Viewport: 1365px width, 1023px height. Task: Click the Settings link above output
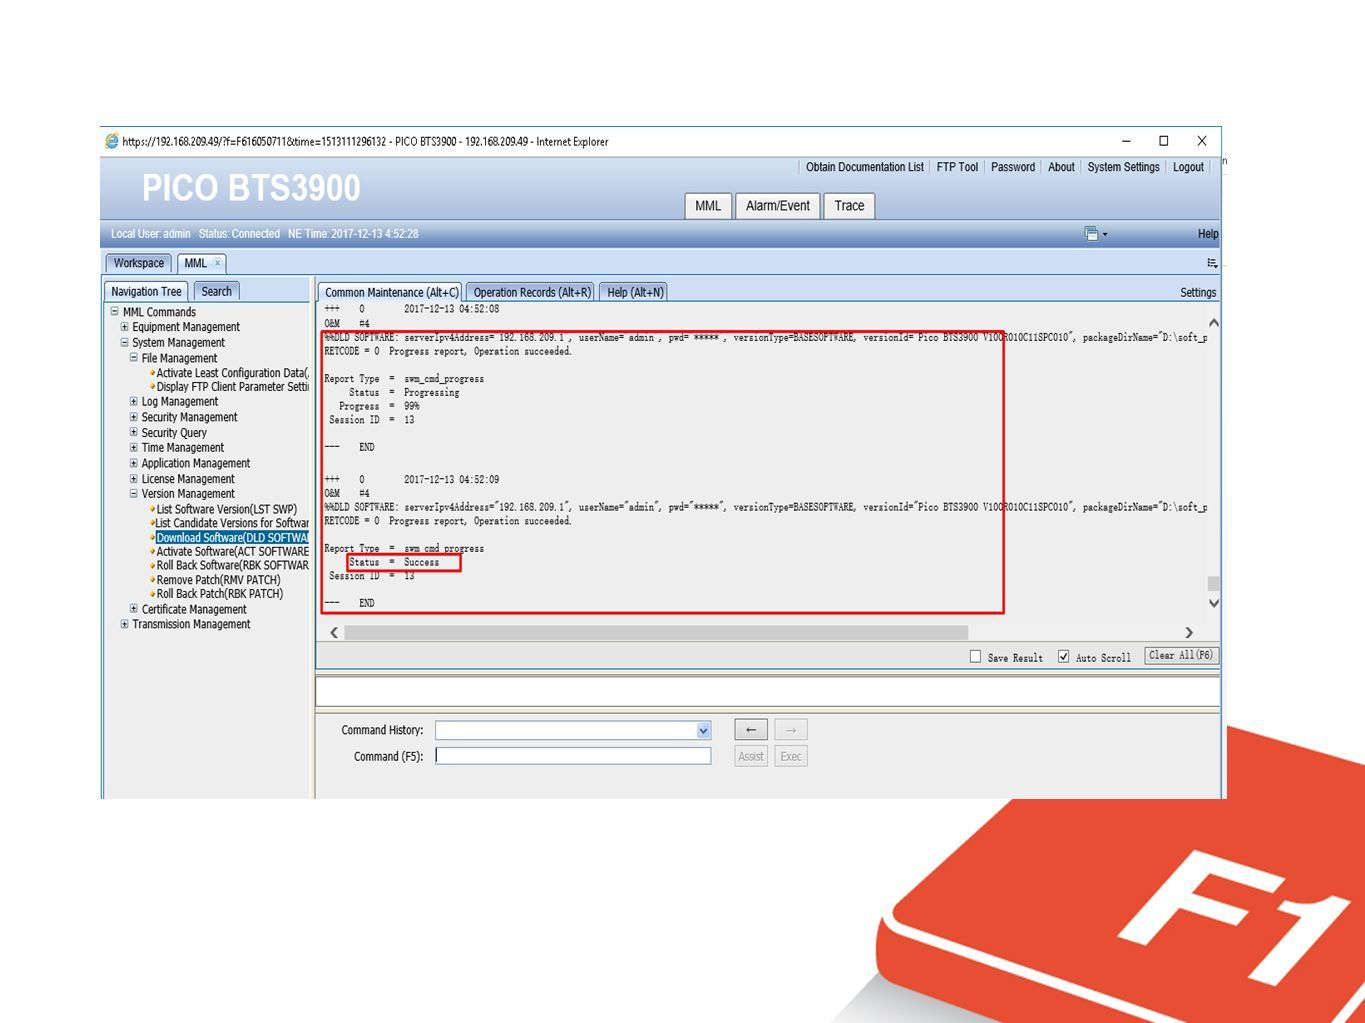[1198, 292]
